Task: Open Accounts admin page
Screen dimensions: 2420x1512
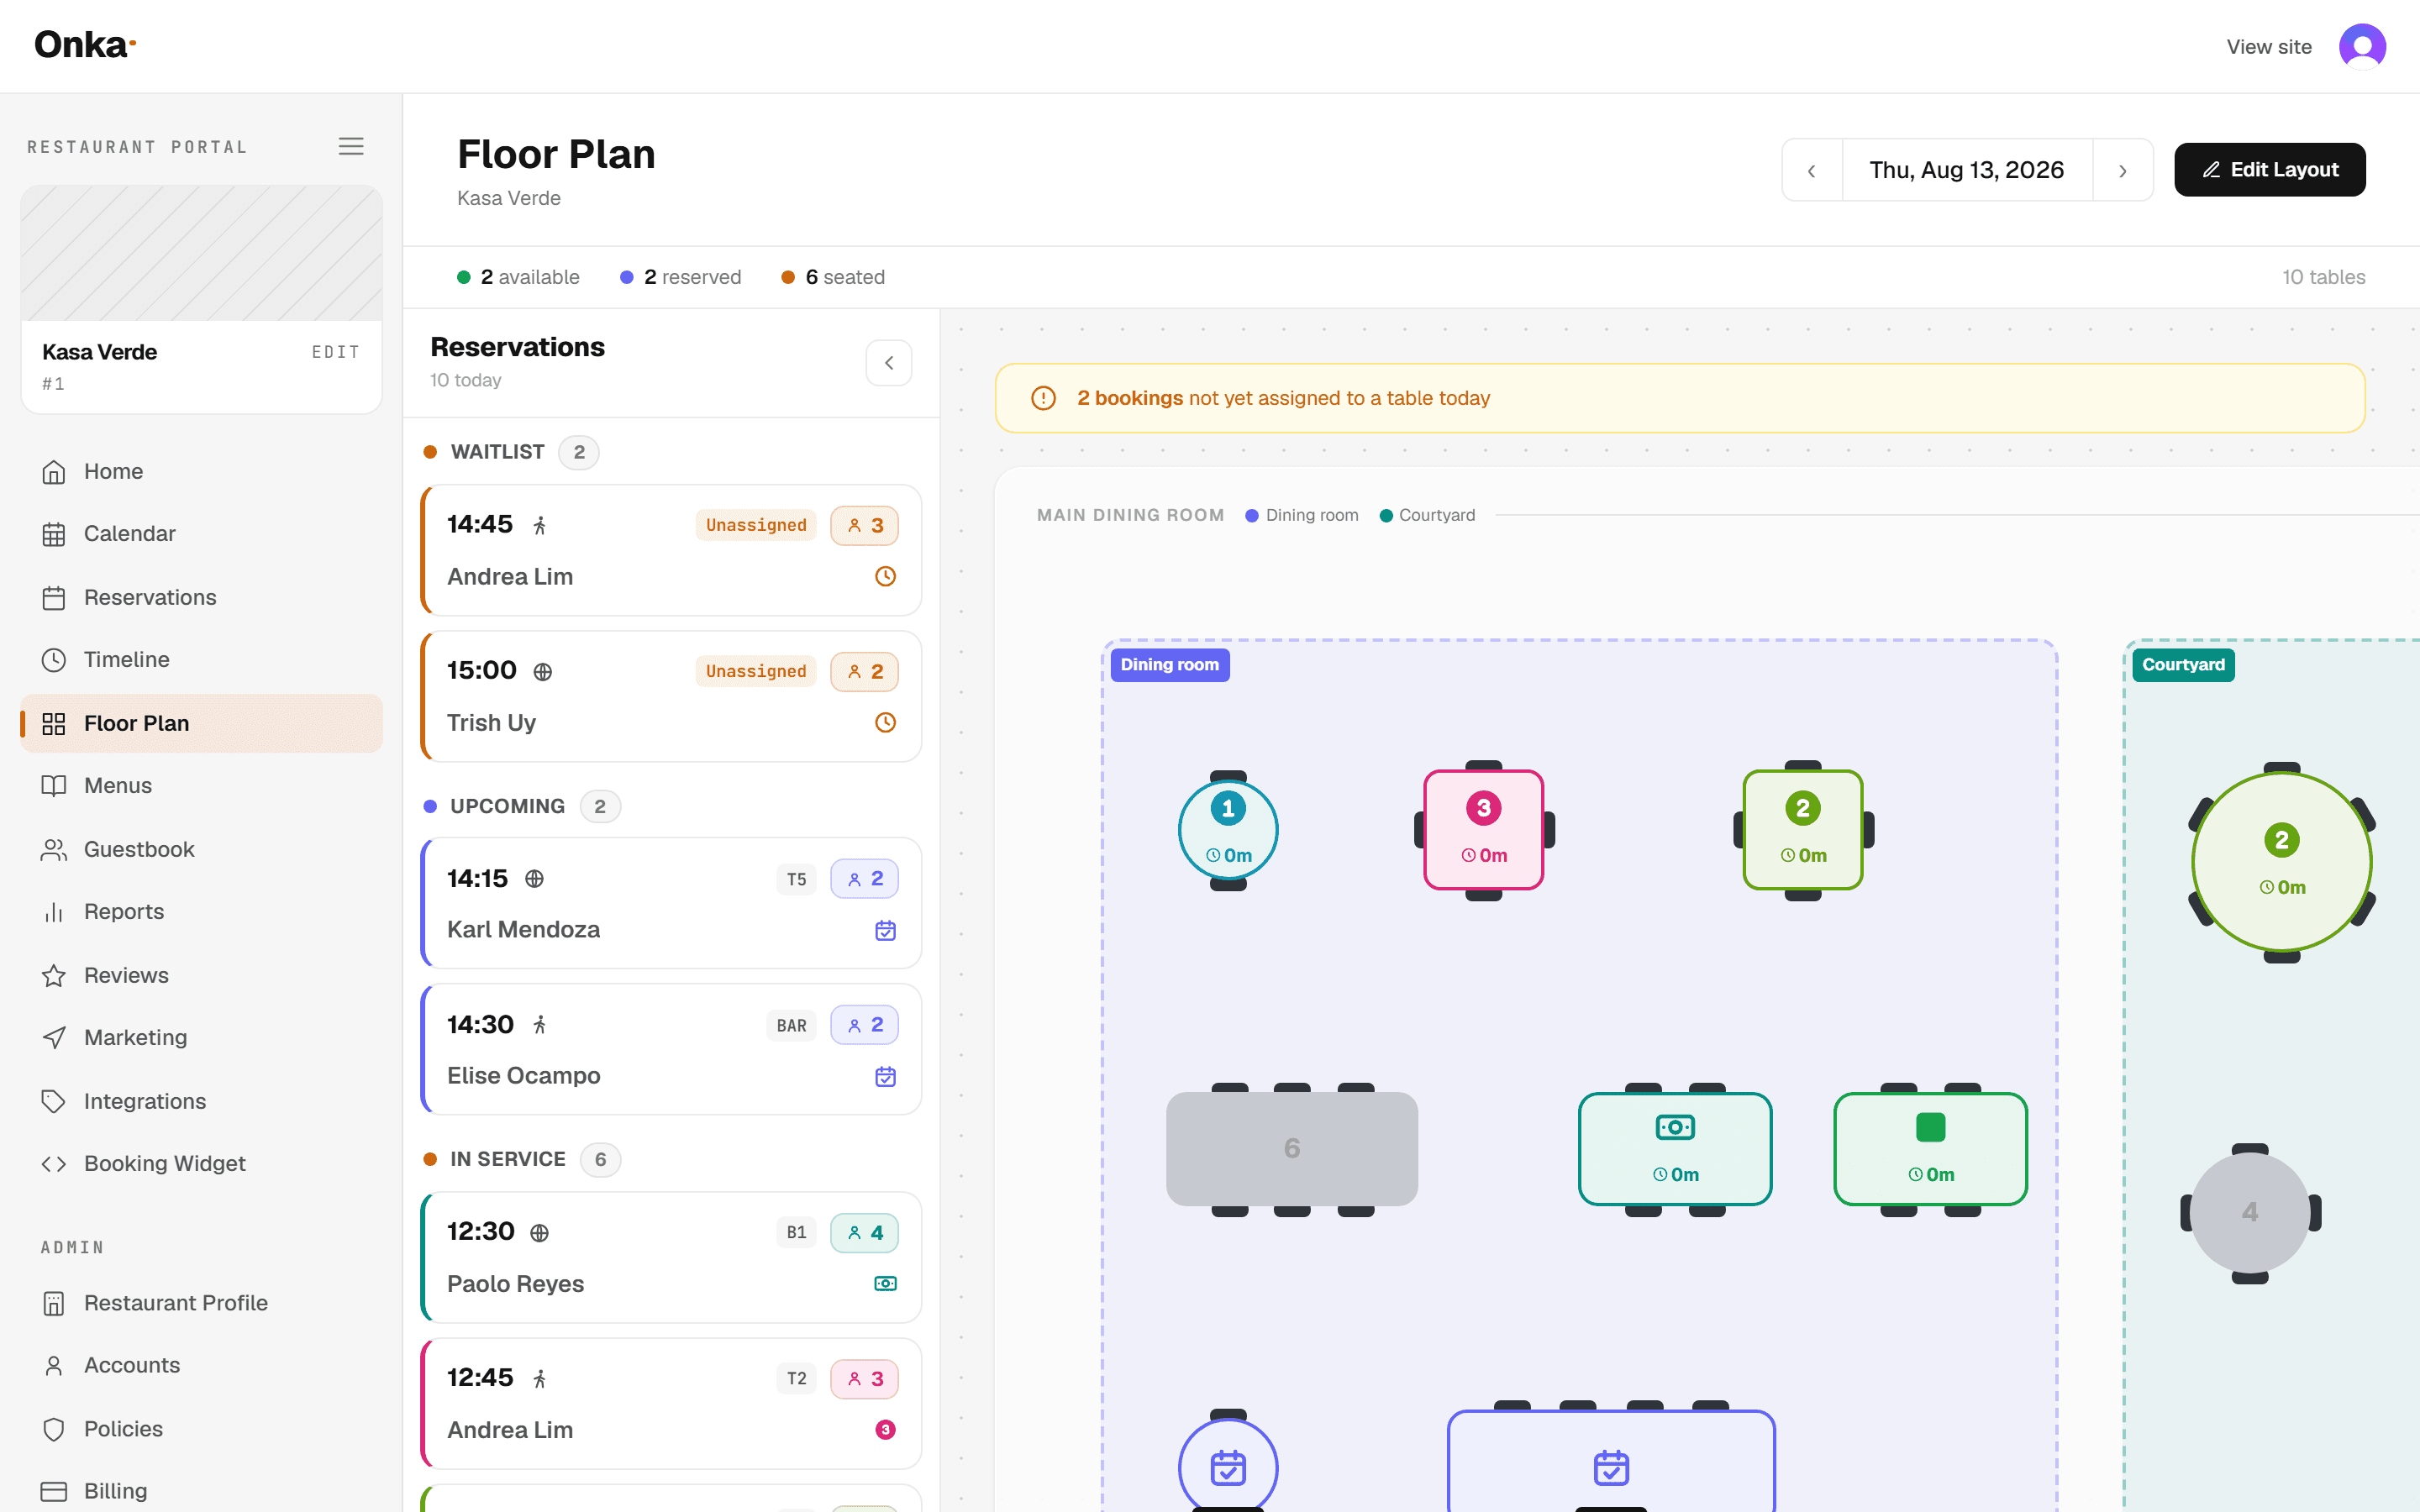Action: pyautogui.click(x=202, y=1366)
